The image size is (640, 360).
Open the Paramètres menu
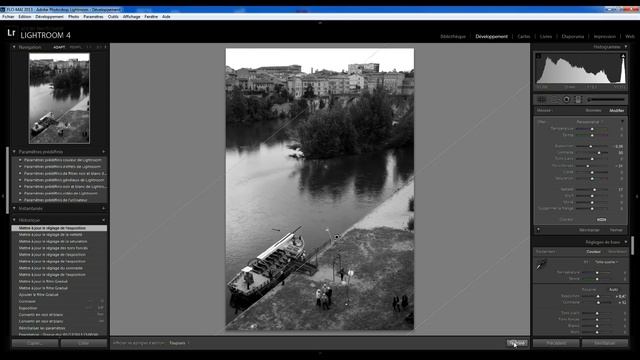[93, 17]
